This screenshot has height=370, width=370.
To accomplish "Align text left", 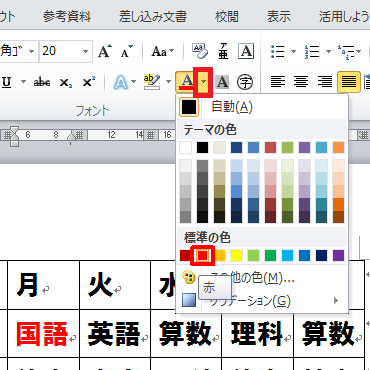I will 278,81.
